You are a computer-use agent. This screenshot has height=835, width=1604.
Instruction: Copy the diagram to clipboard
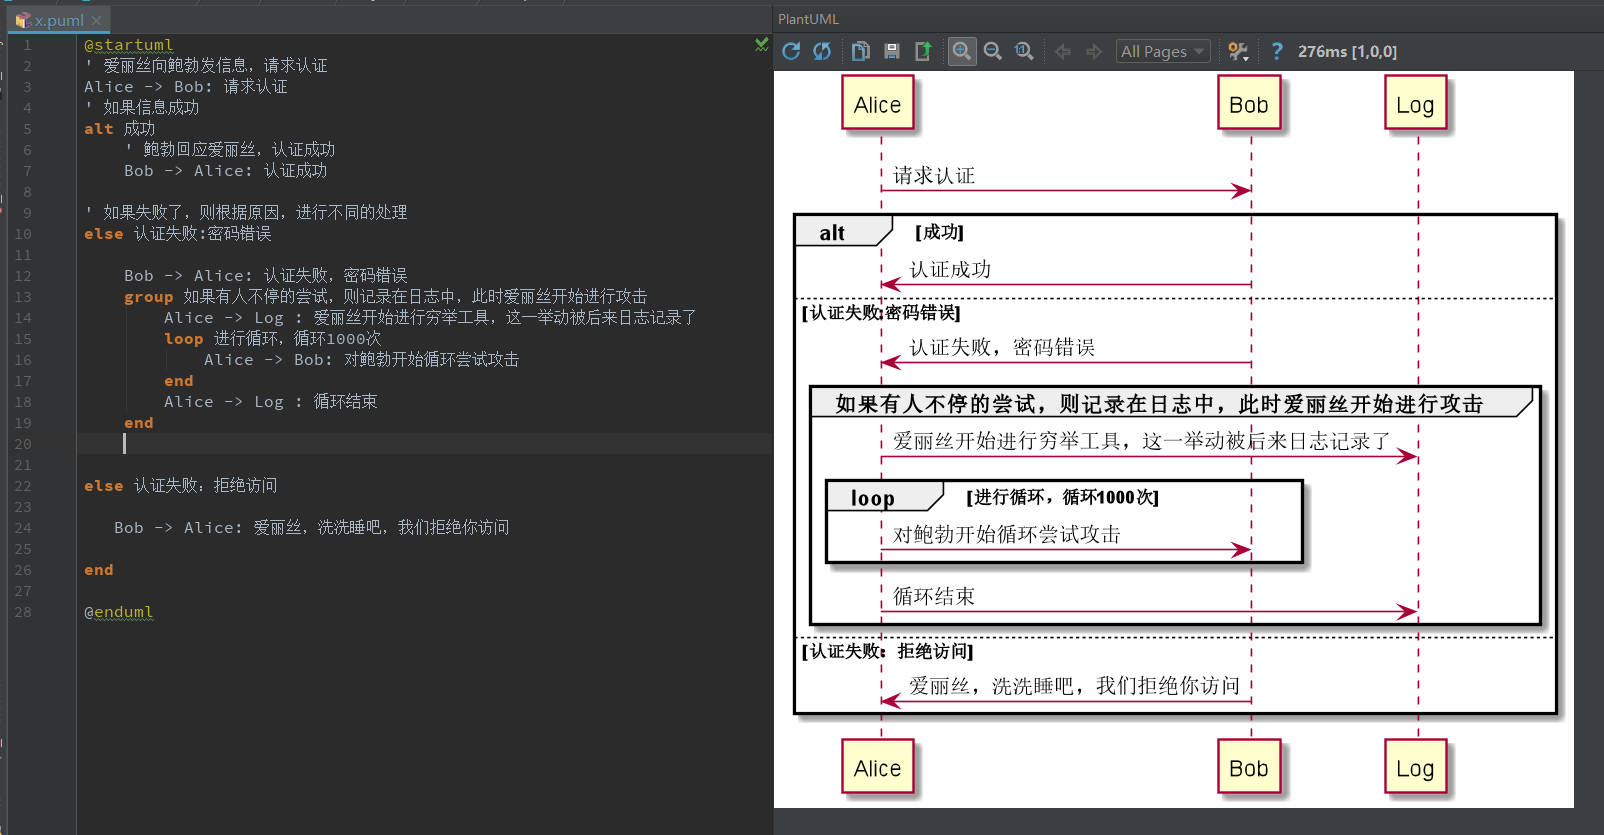click(x=860, y=51)
